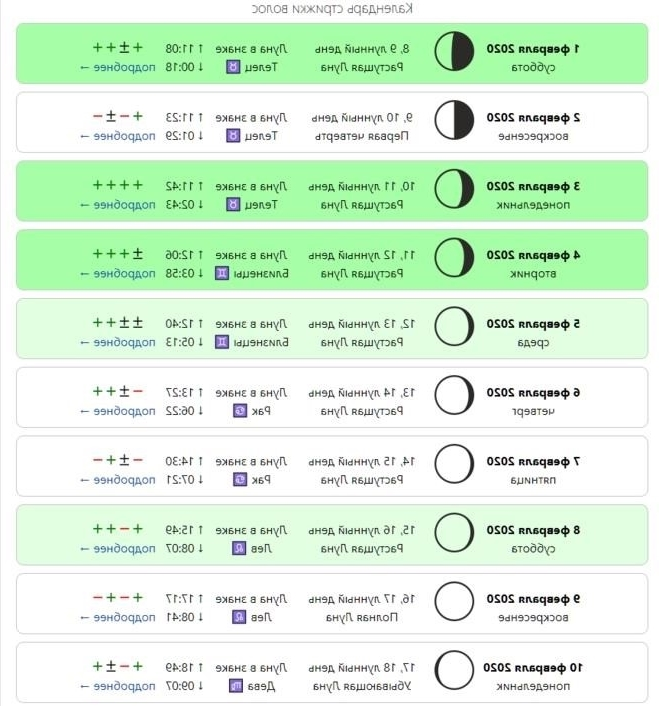Follow the подробнее link for 10 февраля 2020
The image size is (659, 706).
click(118, 686)
